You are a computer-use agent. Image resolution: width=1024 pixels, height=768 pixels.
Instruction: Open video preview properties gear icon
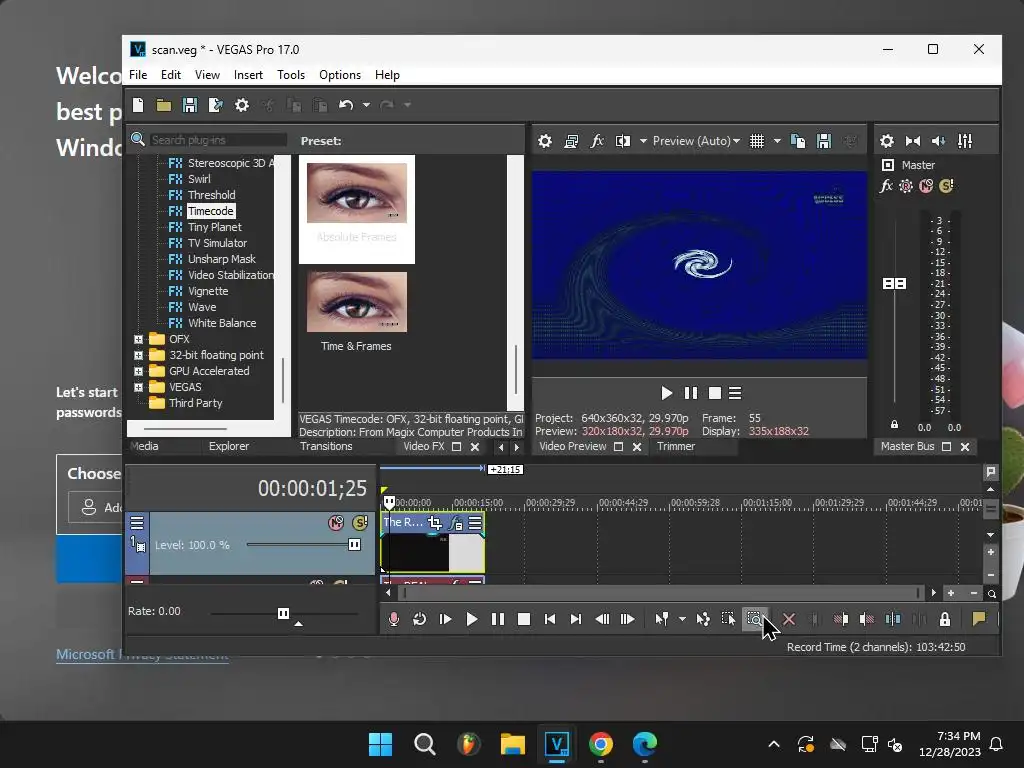[x=545, y=141]
